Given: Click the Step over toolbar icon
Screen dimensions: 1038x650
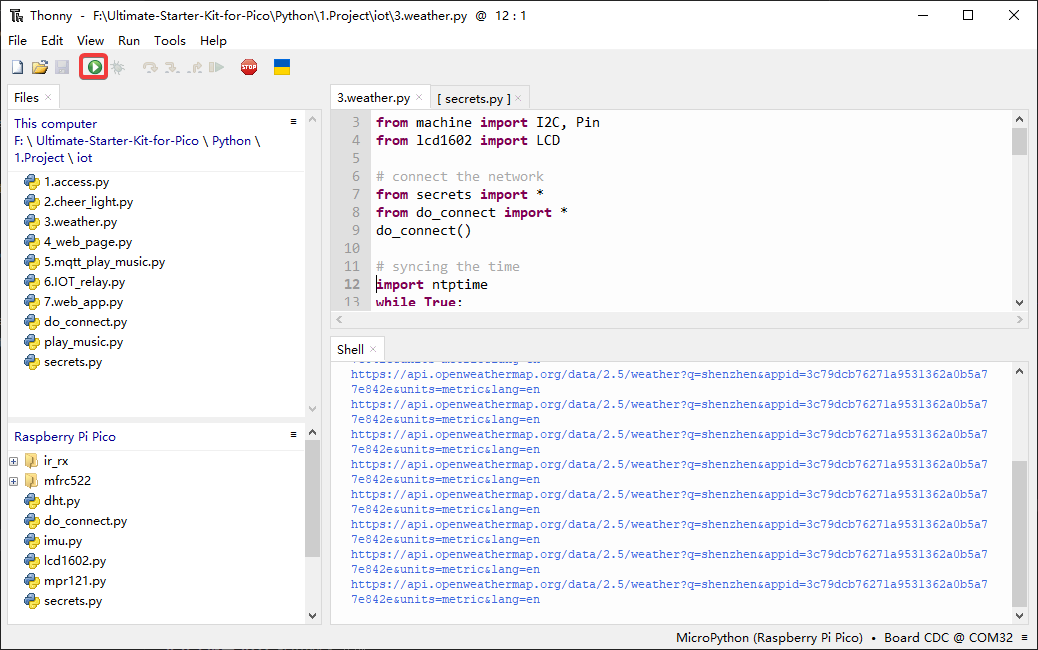Looking at the screenshot, I should [150, 67].
